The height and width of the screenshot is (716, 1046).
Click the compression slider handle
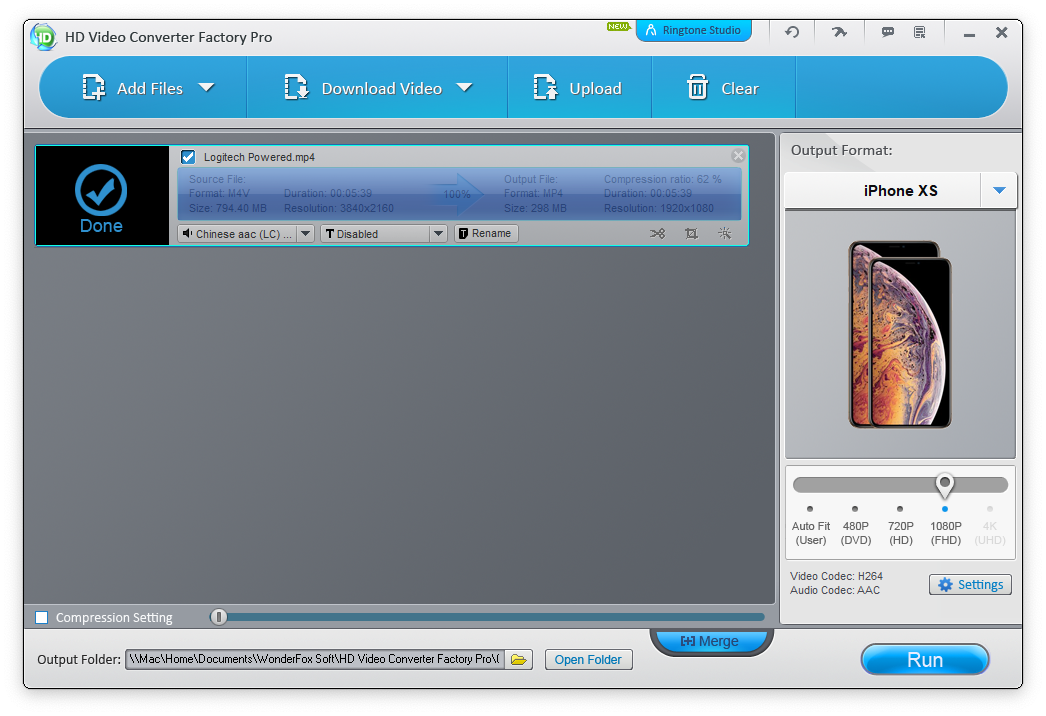coord(218,617)
